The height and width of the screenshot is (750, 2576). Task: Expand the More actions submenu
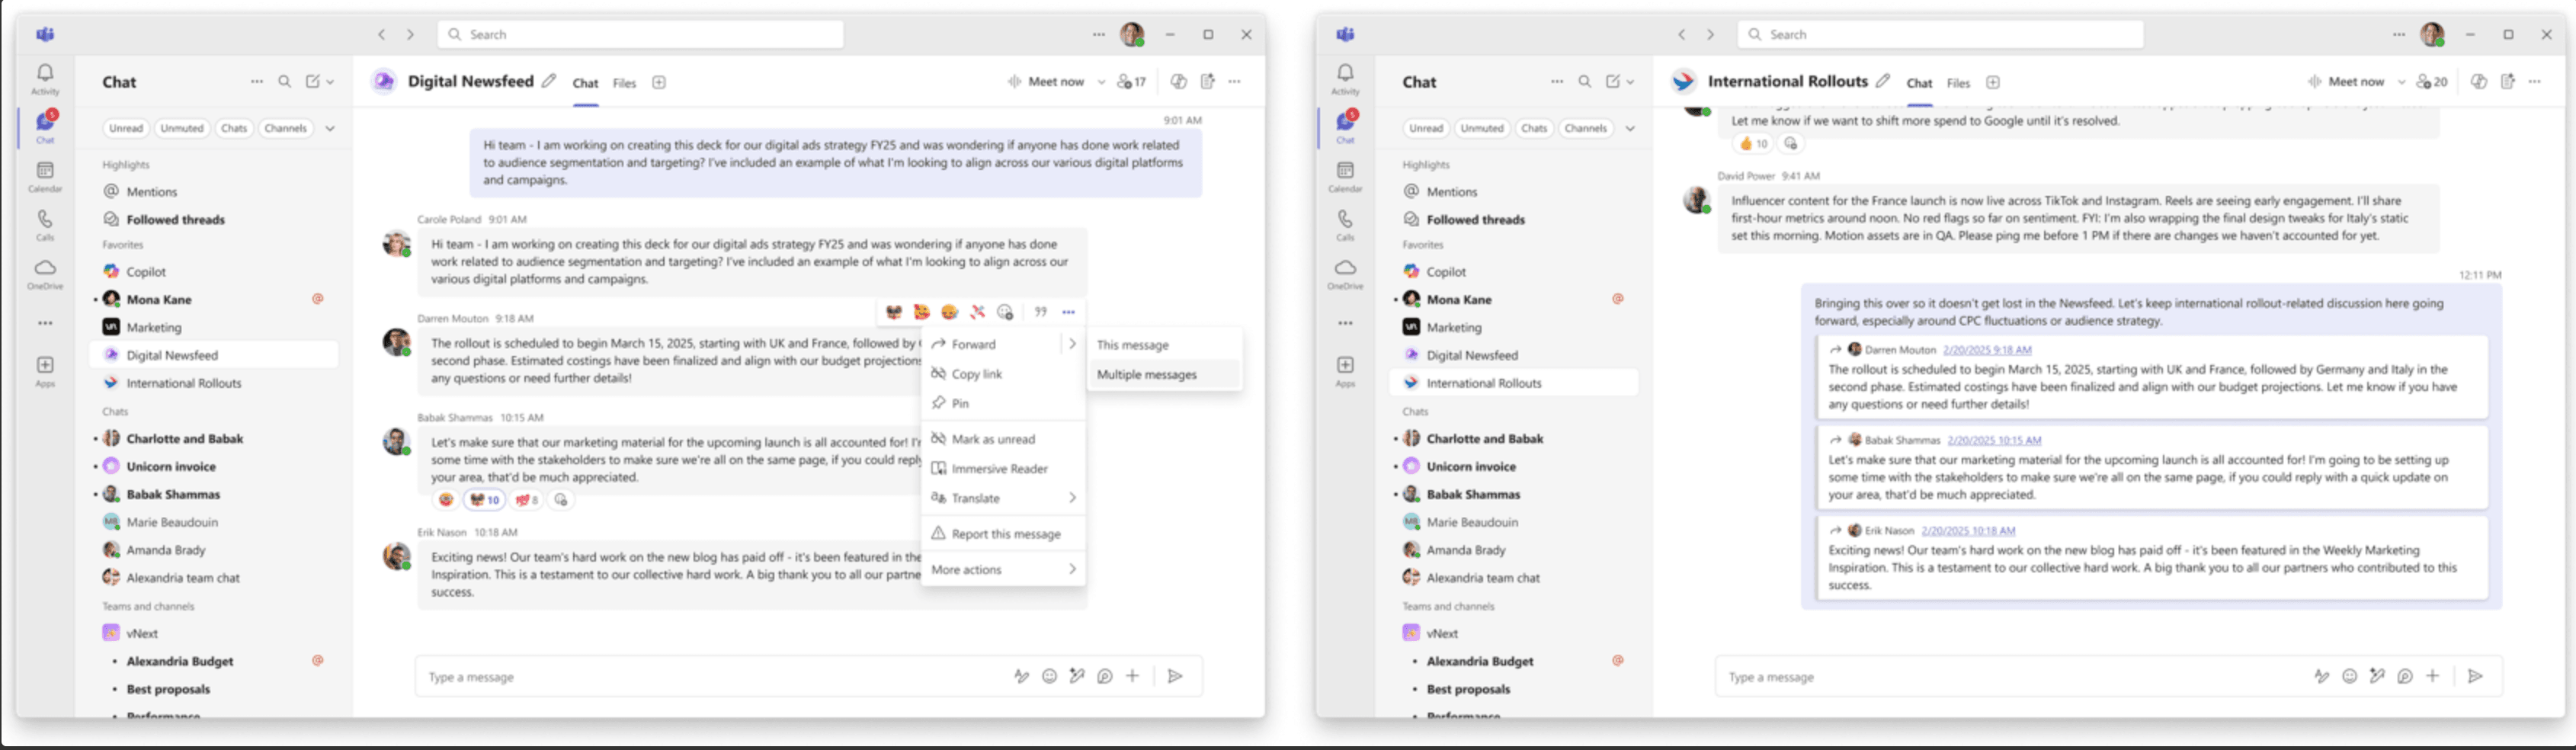tap(1072, 570)
